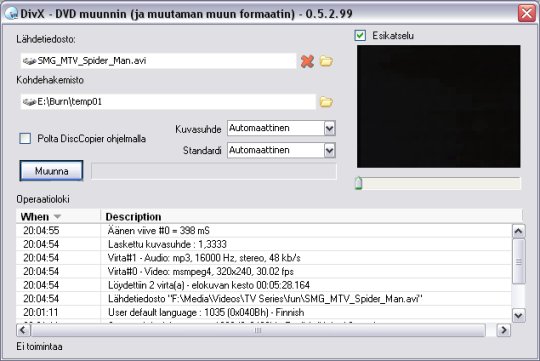Clear source file with red X icon
This screenshot has height=361, width=540.
click(x=307, y=61)
